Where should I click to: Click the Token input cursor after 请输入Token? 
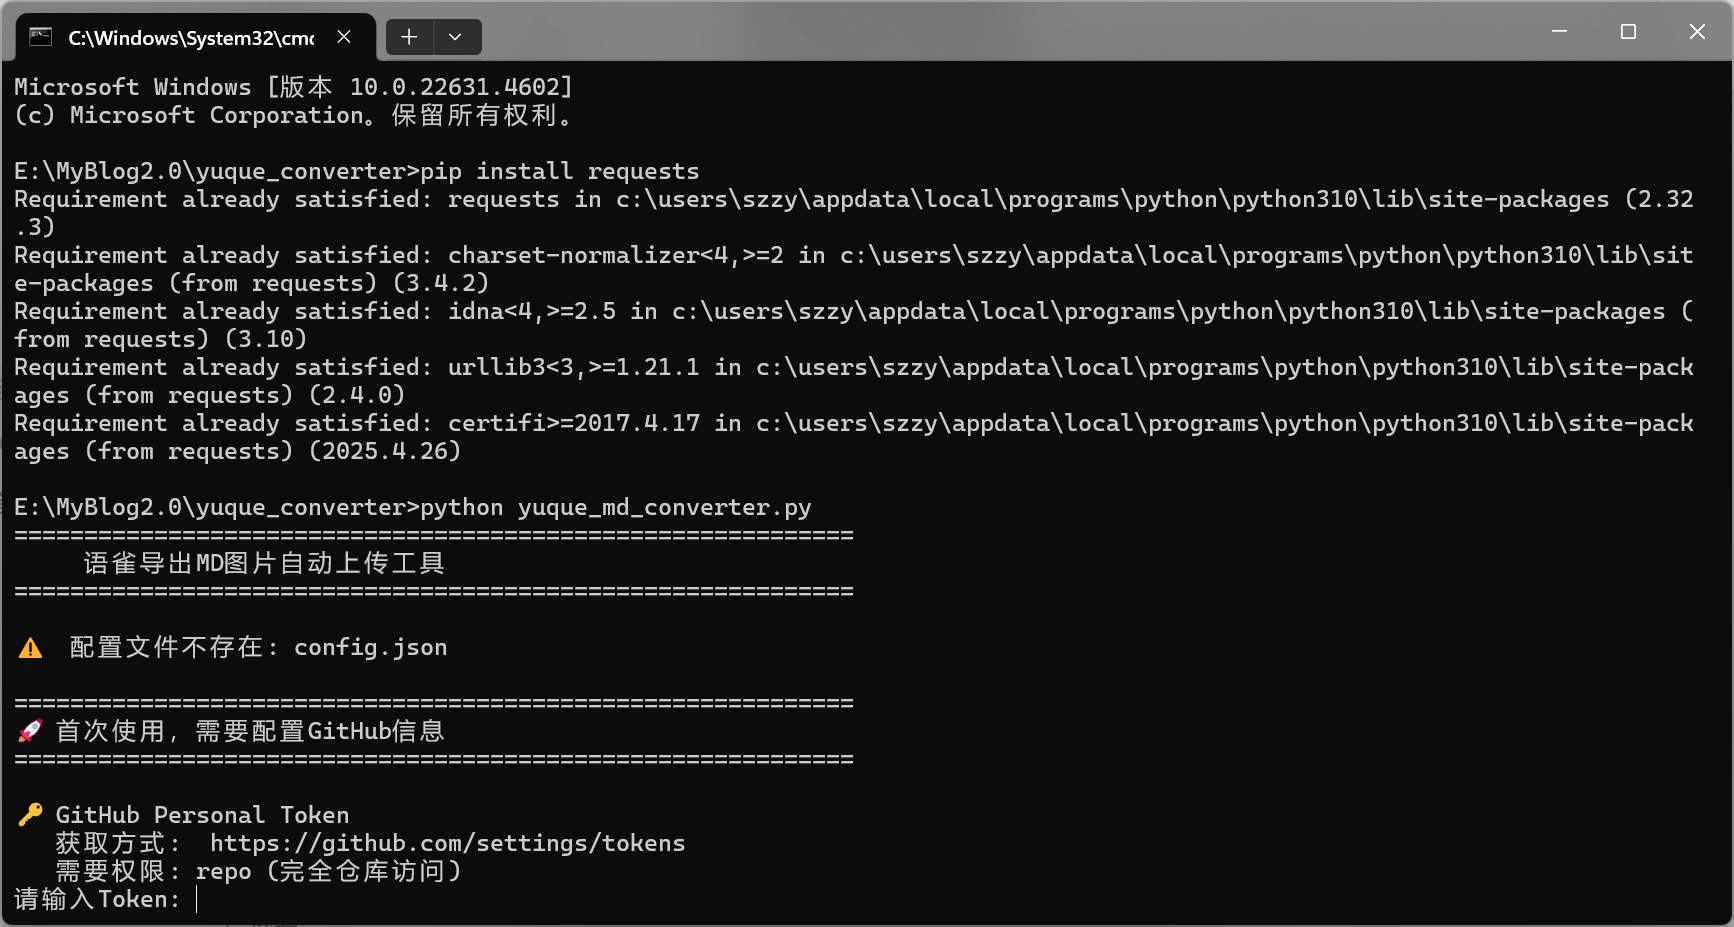(197, 899)
